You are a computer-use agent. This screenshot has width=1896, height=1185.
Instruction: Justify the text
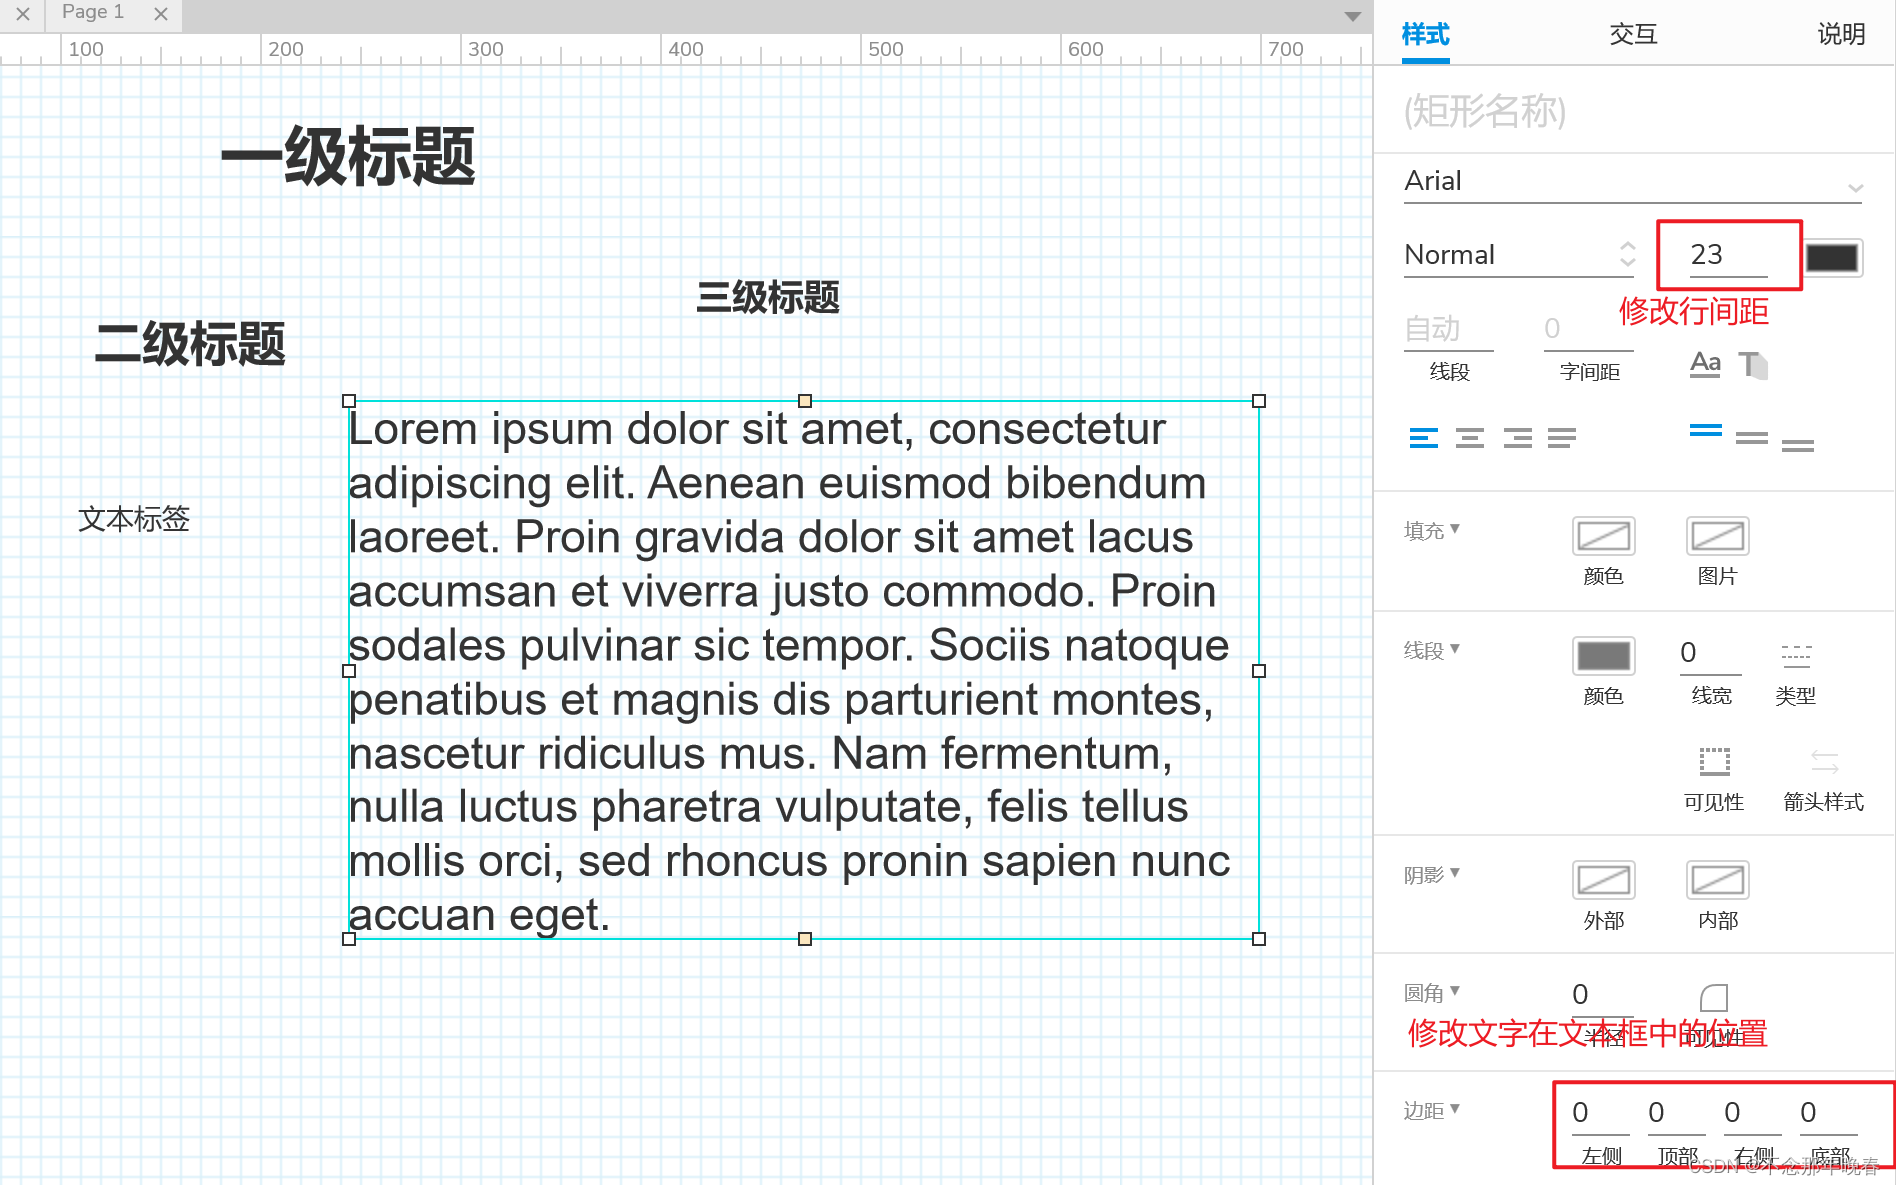pos(1561,437)
